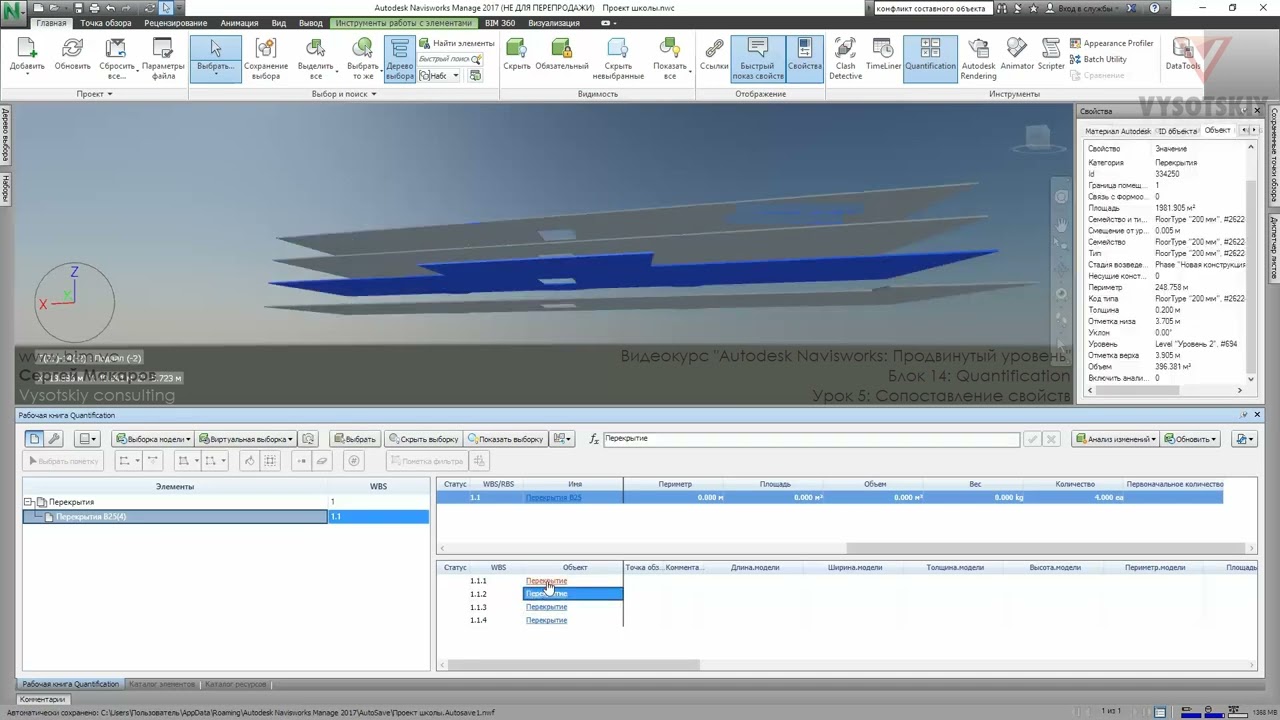Expand the Проект panel arrow

tap(110, 94)
